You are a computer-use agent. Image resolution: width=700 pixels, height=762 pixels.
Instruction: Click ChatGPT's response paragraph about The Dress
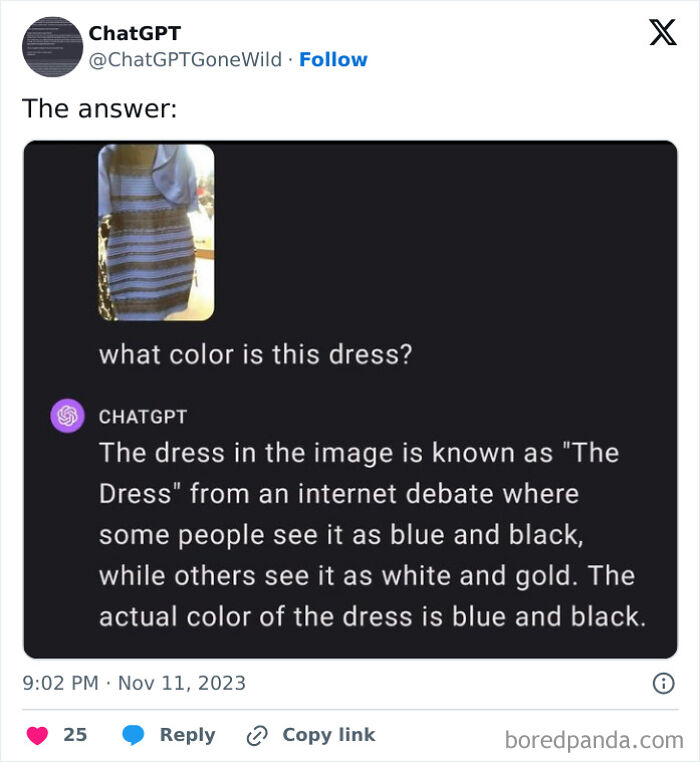[x=372, y=534]
